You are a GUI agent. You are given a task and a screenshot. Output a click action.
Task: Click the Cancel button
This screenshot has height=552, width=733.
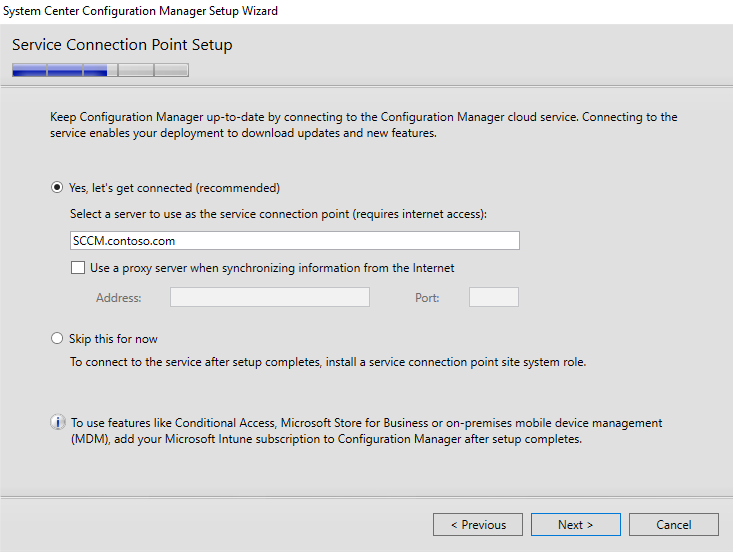point(674,525)
